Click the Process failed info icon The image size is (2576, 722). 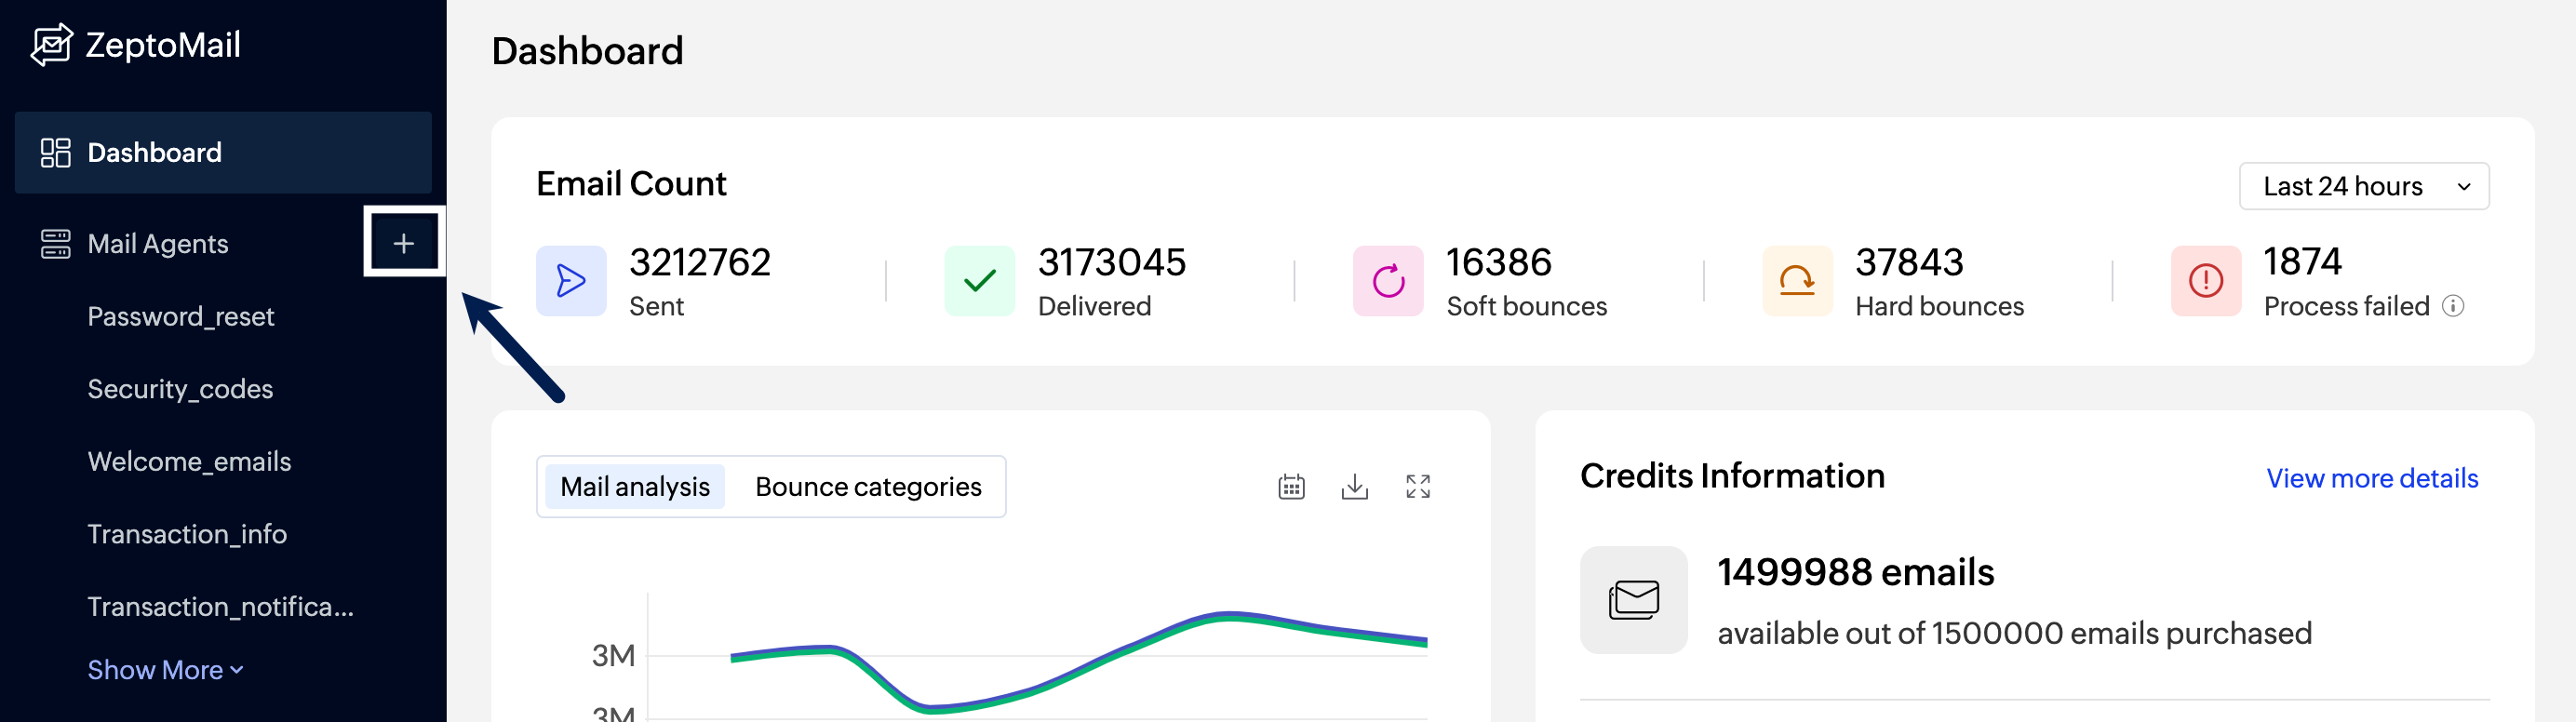click(2453, 306)
